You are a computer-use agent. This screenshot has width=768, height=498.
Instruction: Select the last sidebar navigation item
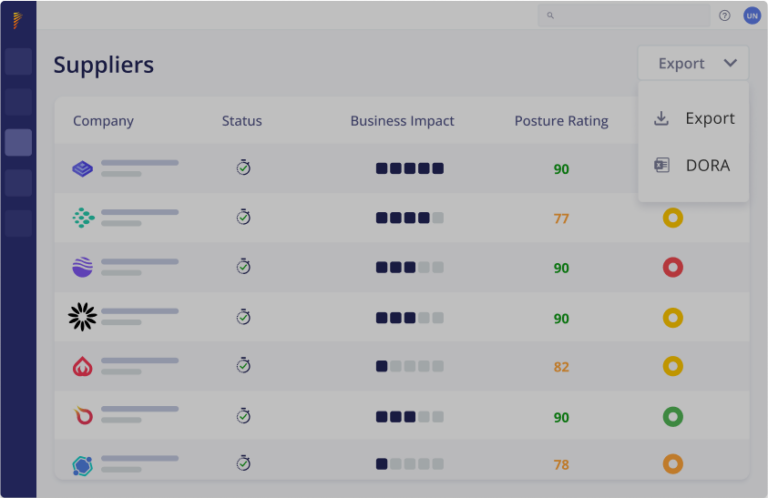click(x=18, y=223)
